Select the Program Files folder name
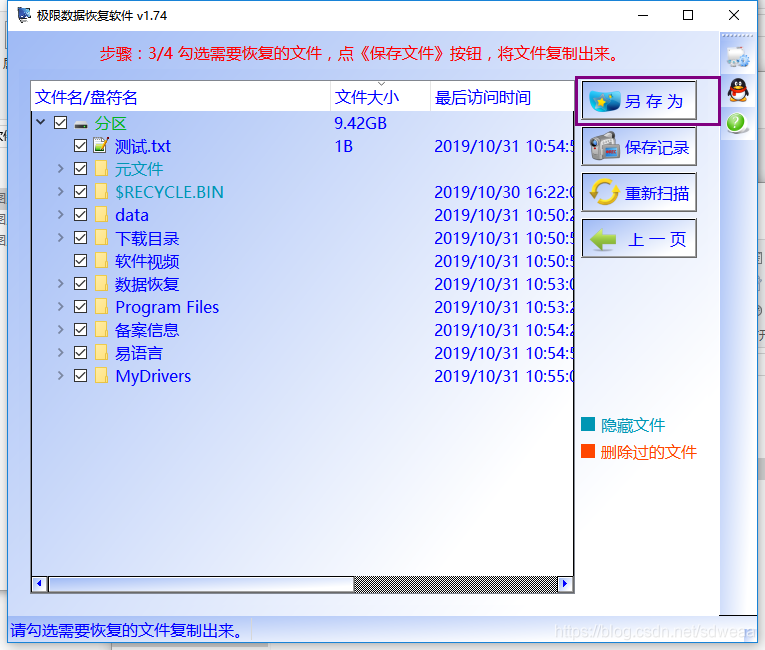765x650 pixels. [x=167, y=307]
